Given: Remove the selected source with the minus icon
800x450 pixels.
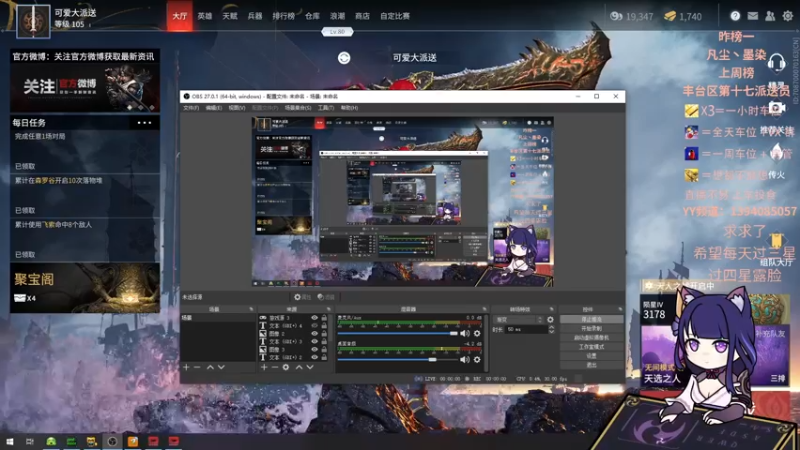Looking at the screenshot, I should point(274,367).
